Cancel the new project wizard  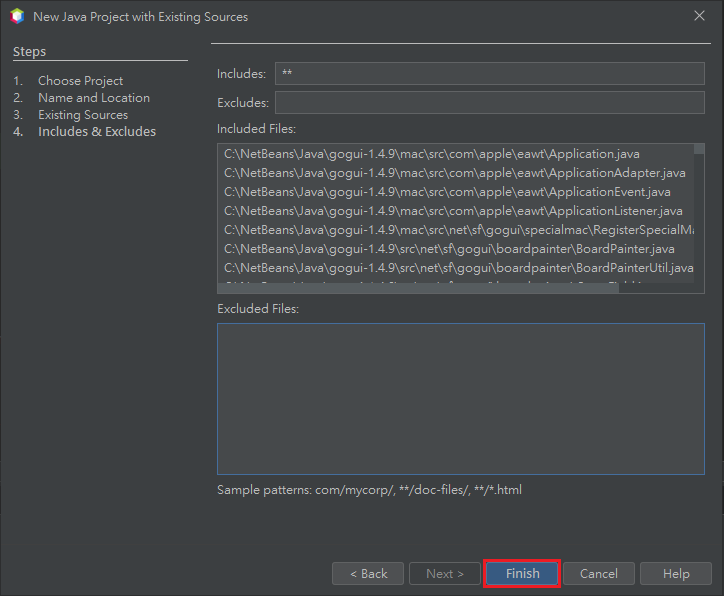(599, 573)
